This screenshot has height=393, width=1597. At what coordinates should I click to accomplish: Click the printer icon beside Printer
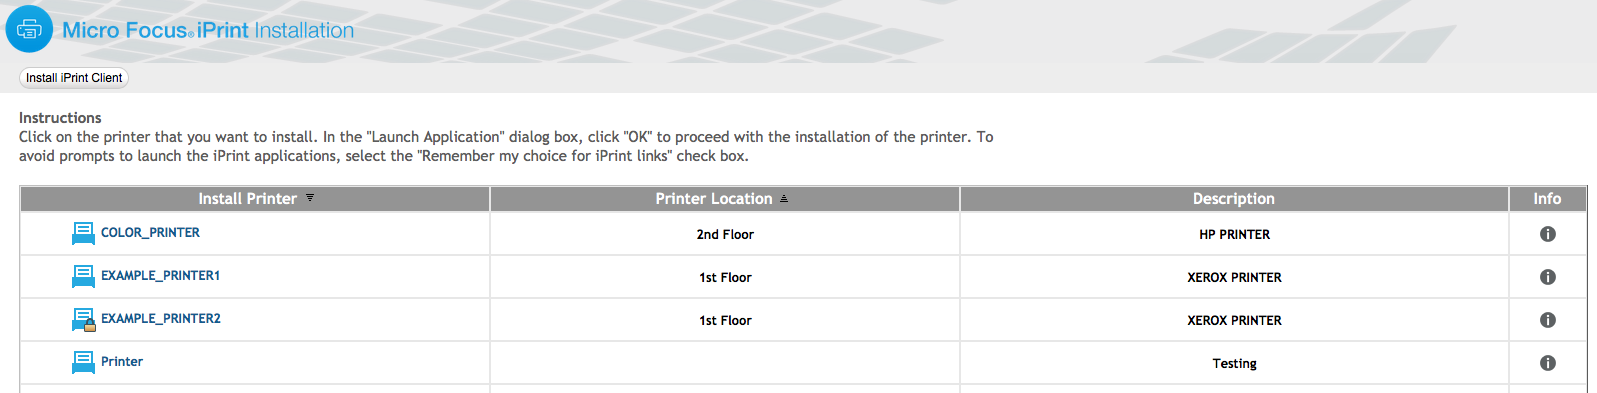(x=83, y=362)
